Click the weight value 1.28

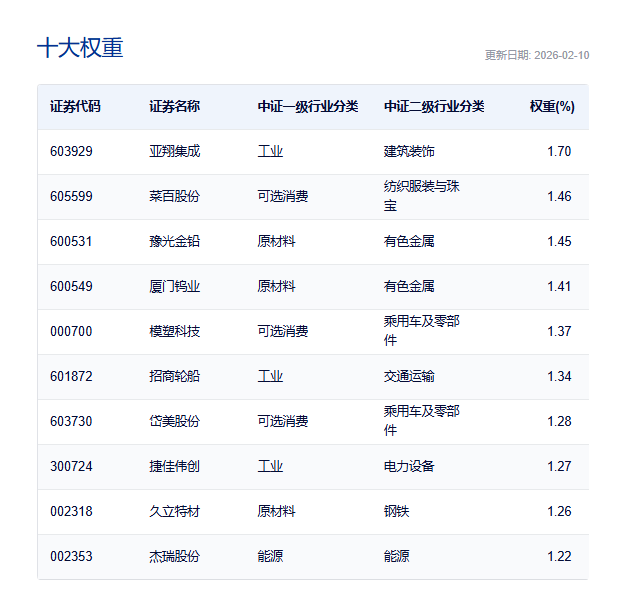click(x=559, y=422)
